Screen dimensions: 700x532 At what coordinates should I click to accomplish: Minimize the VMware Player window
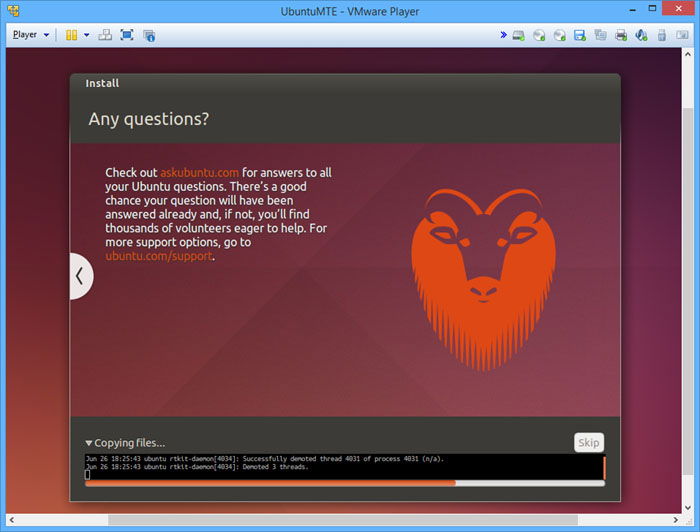tap(633, 9)
